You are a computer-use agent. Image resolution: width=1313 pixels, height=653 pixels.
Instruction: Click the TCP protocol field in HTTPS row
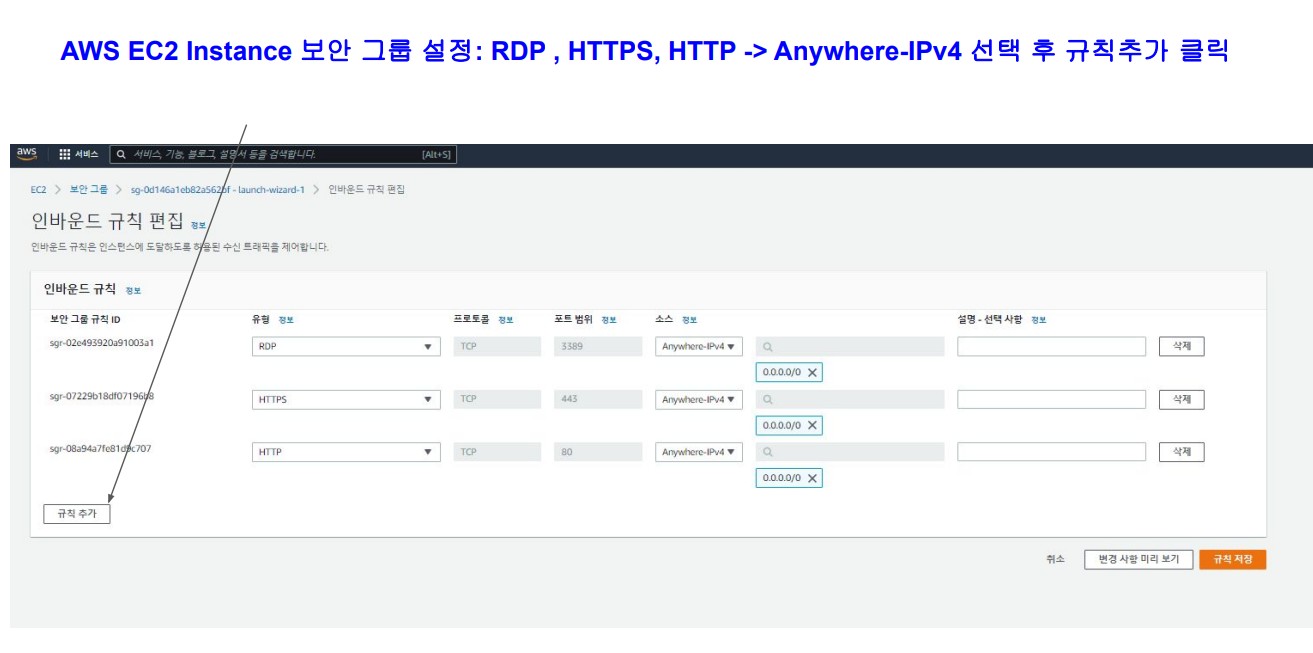pyautogui.click(x=497, y=399)
